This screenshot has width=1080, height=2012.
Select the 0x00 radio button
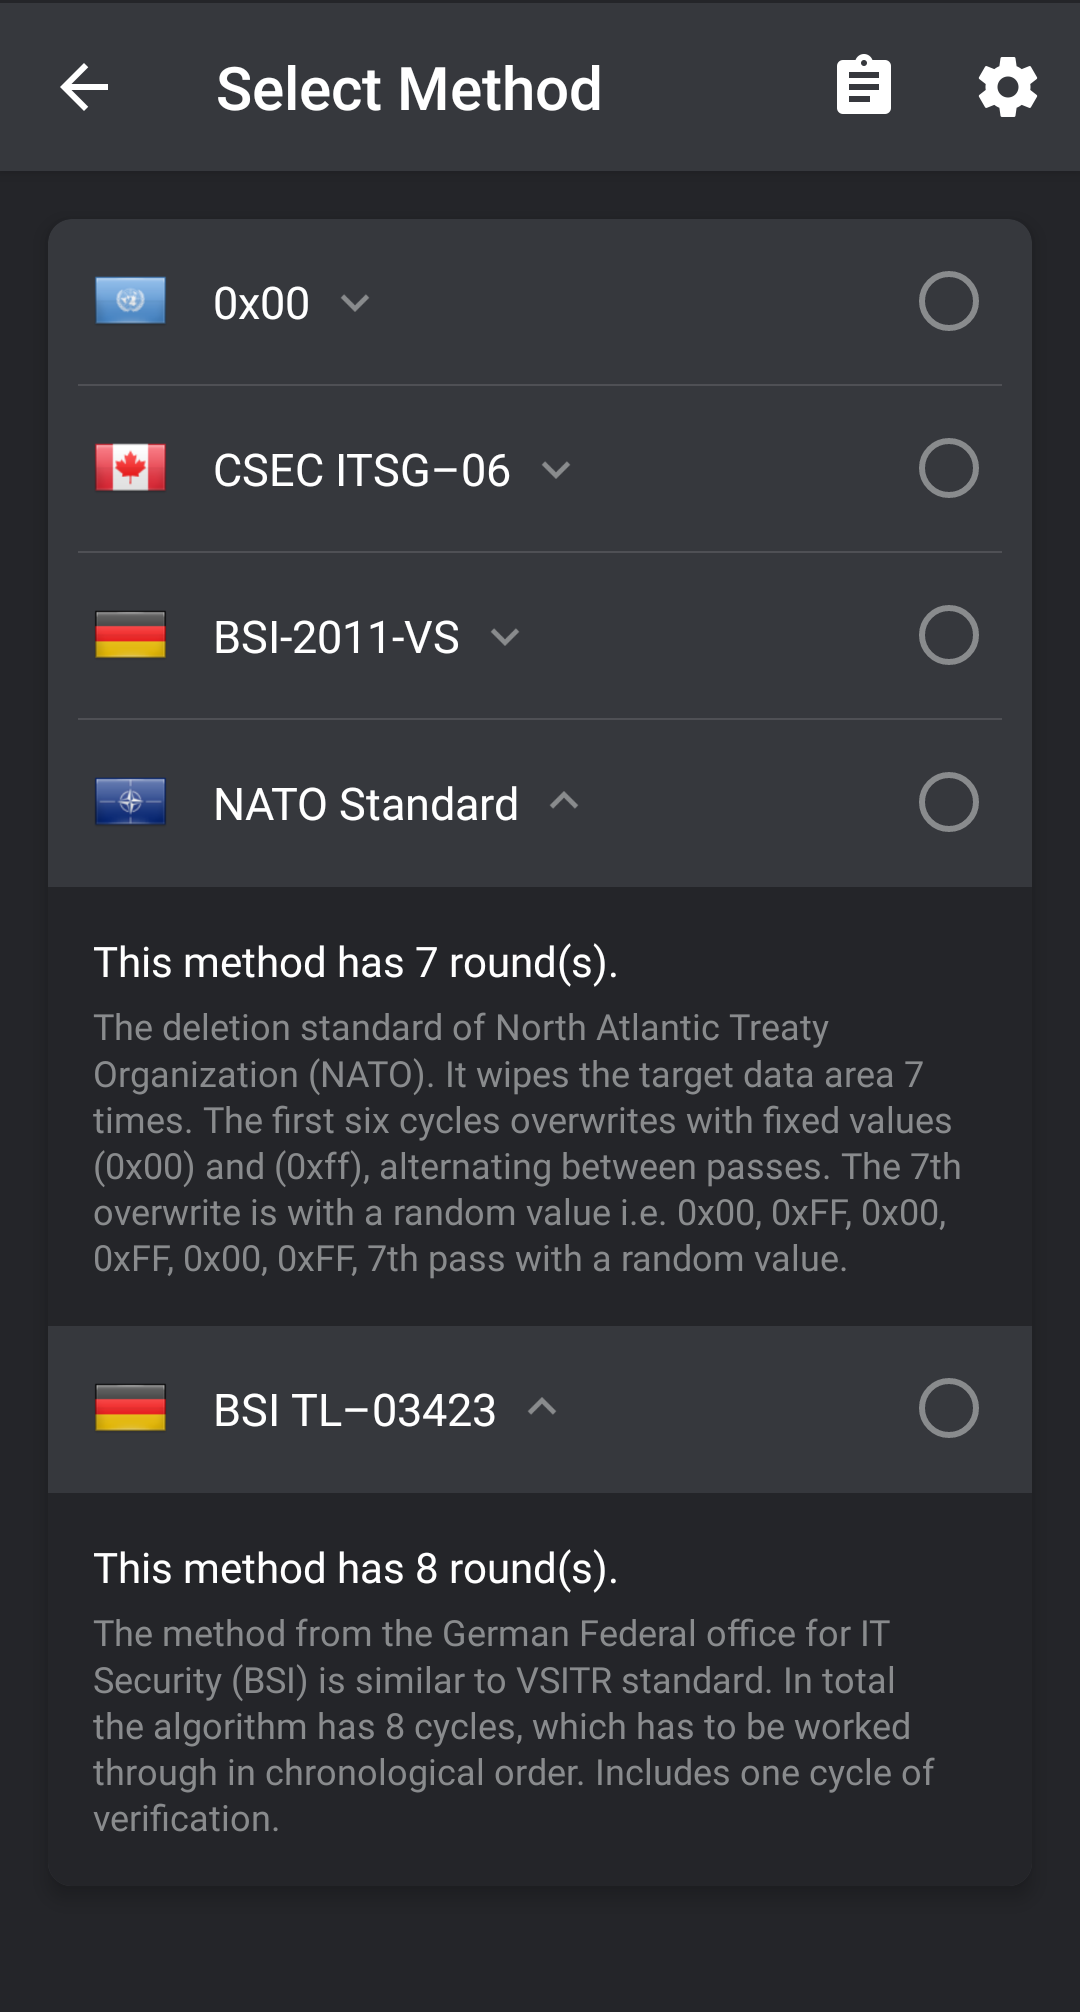click(x=948, y=301)
